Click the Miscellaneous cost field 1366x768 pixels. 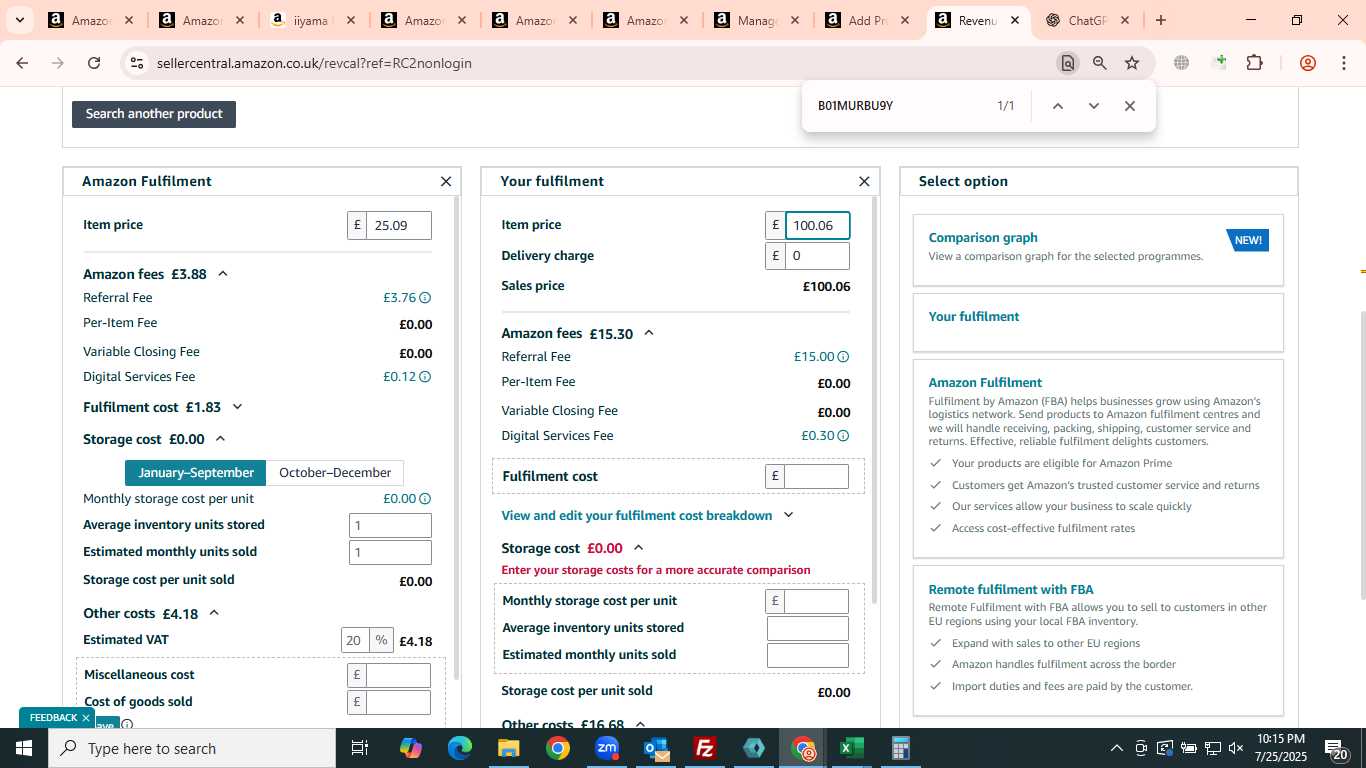(x=398, y=675)
